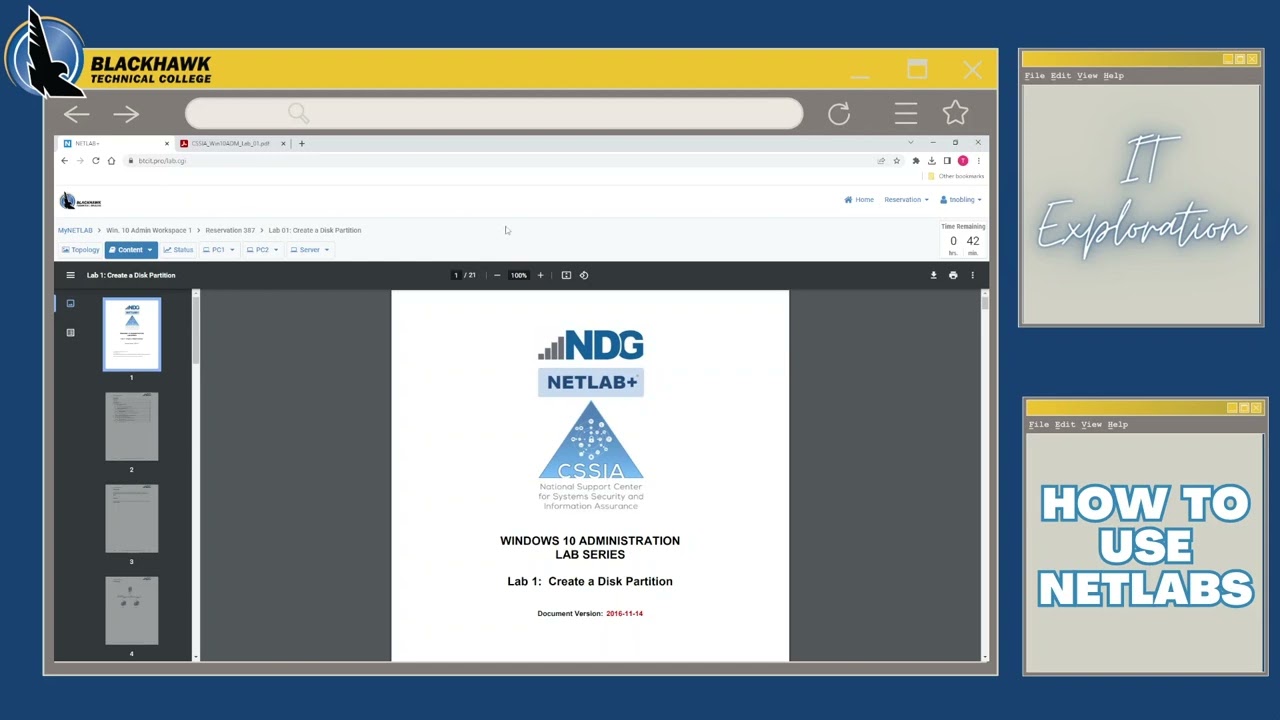1280x720 pixels.
Task: Open the PC2 dropdown
Action: 263,250
